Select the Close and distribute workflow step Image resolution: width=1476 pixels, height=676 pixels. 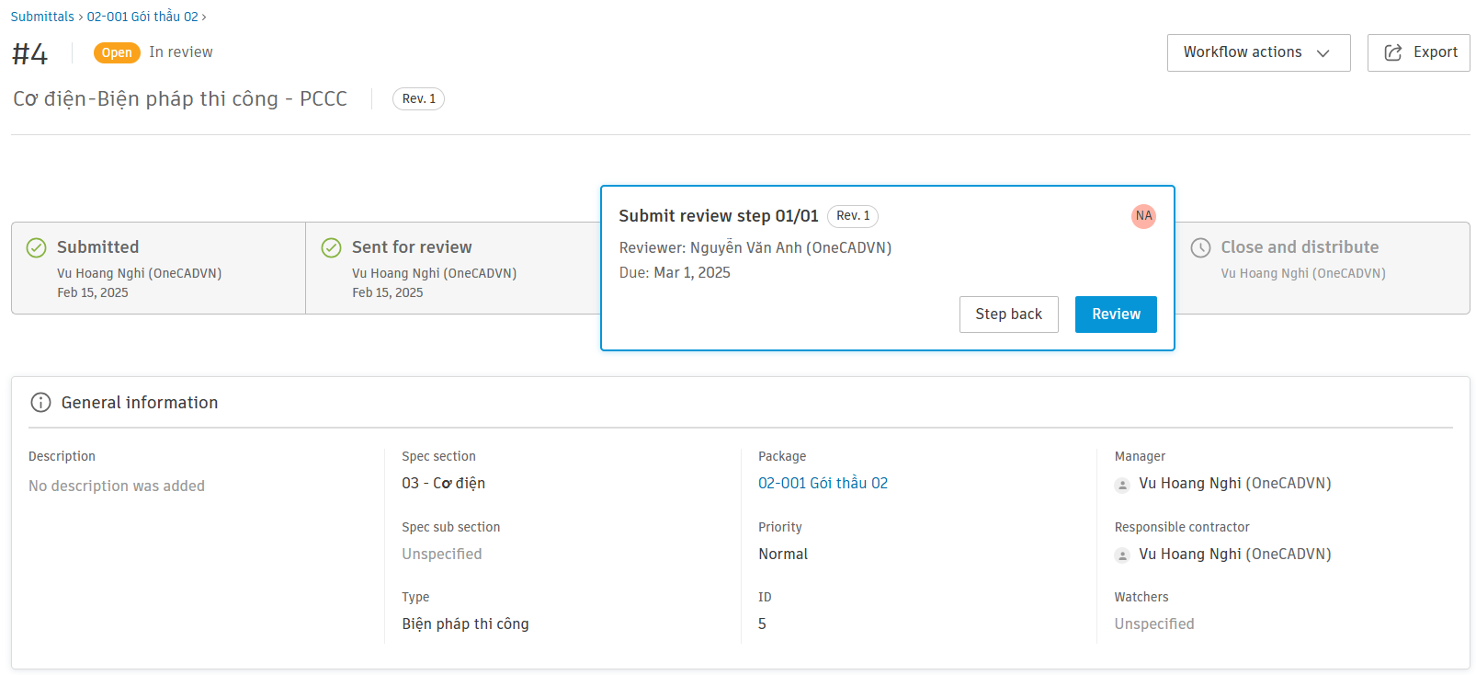1322,268
